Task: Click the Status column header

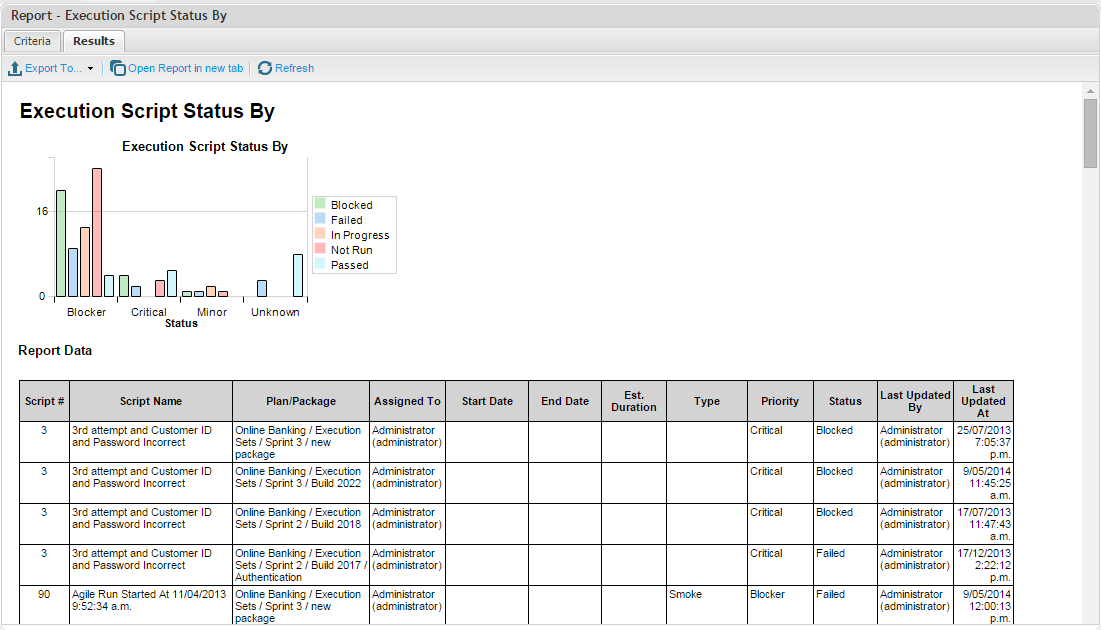Action: click(x=845, y=401)
